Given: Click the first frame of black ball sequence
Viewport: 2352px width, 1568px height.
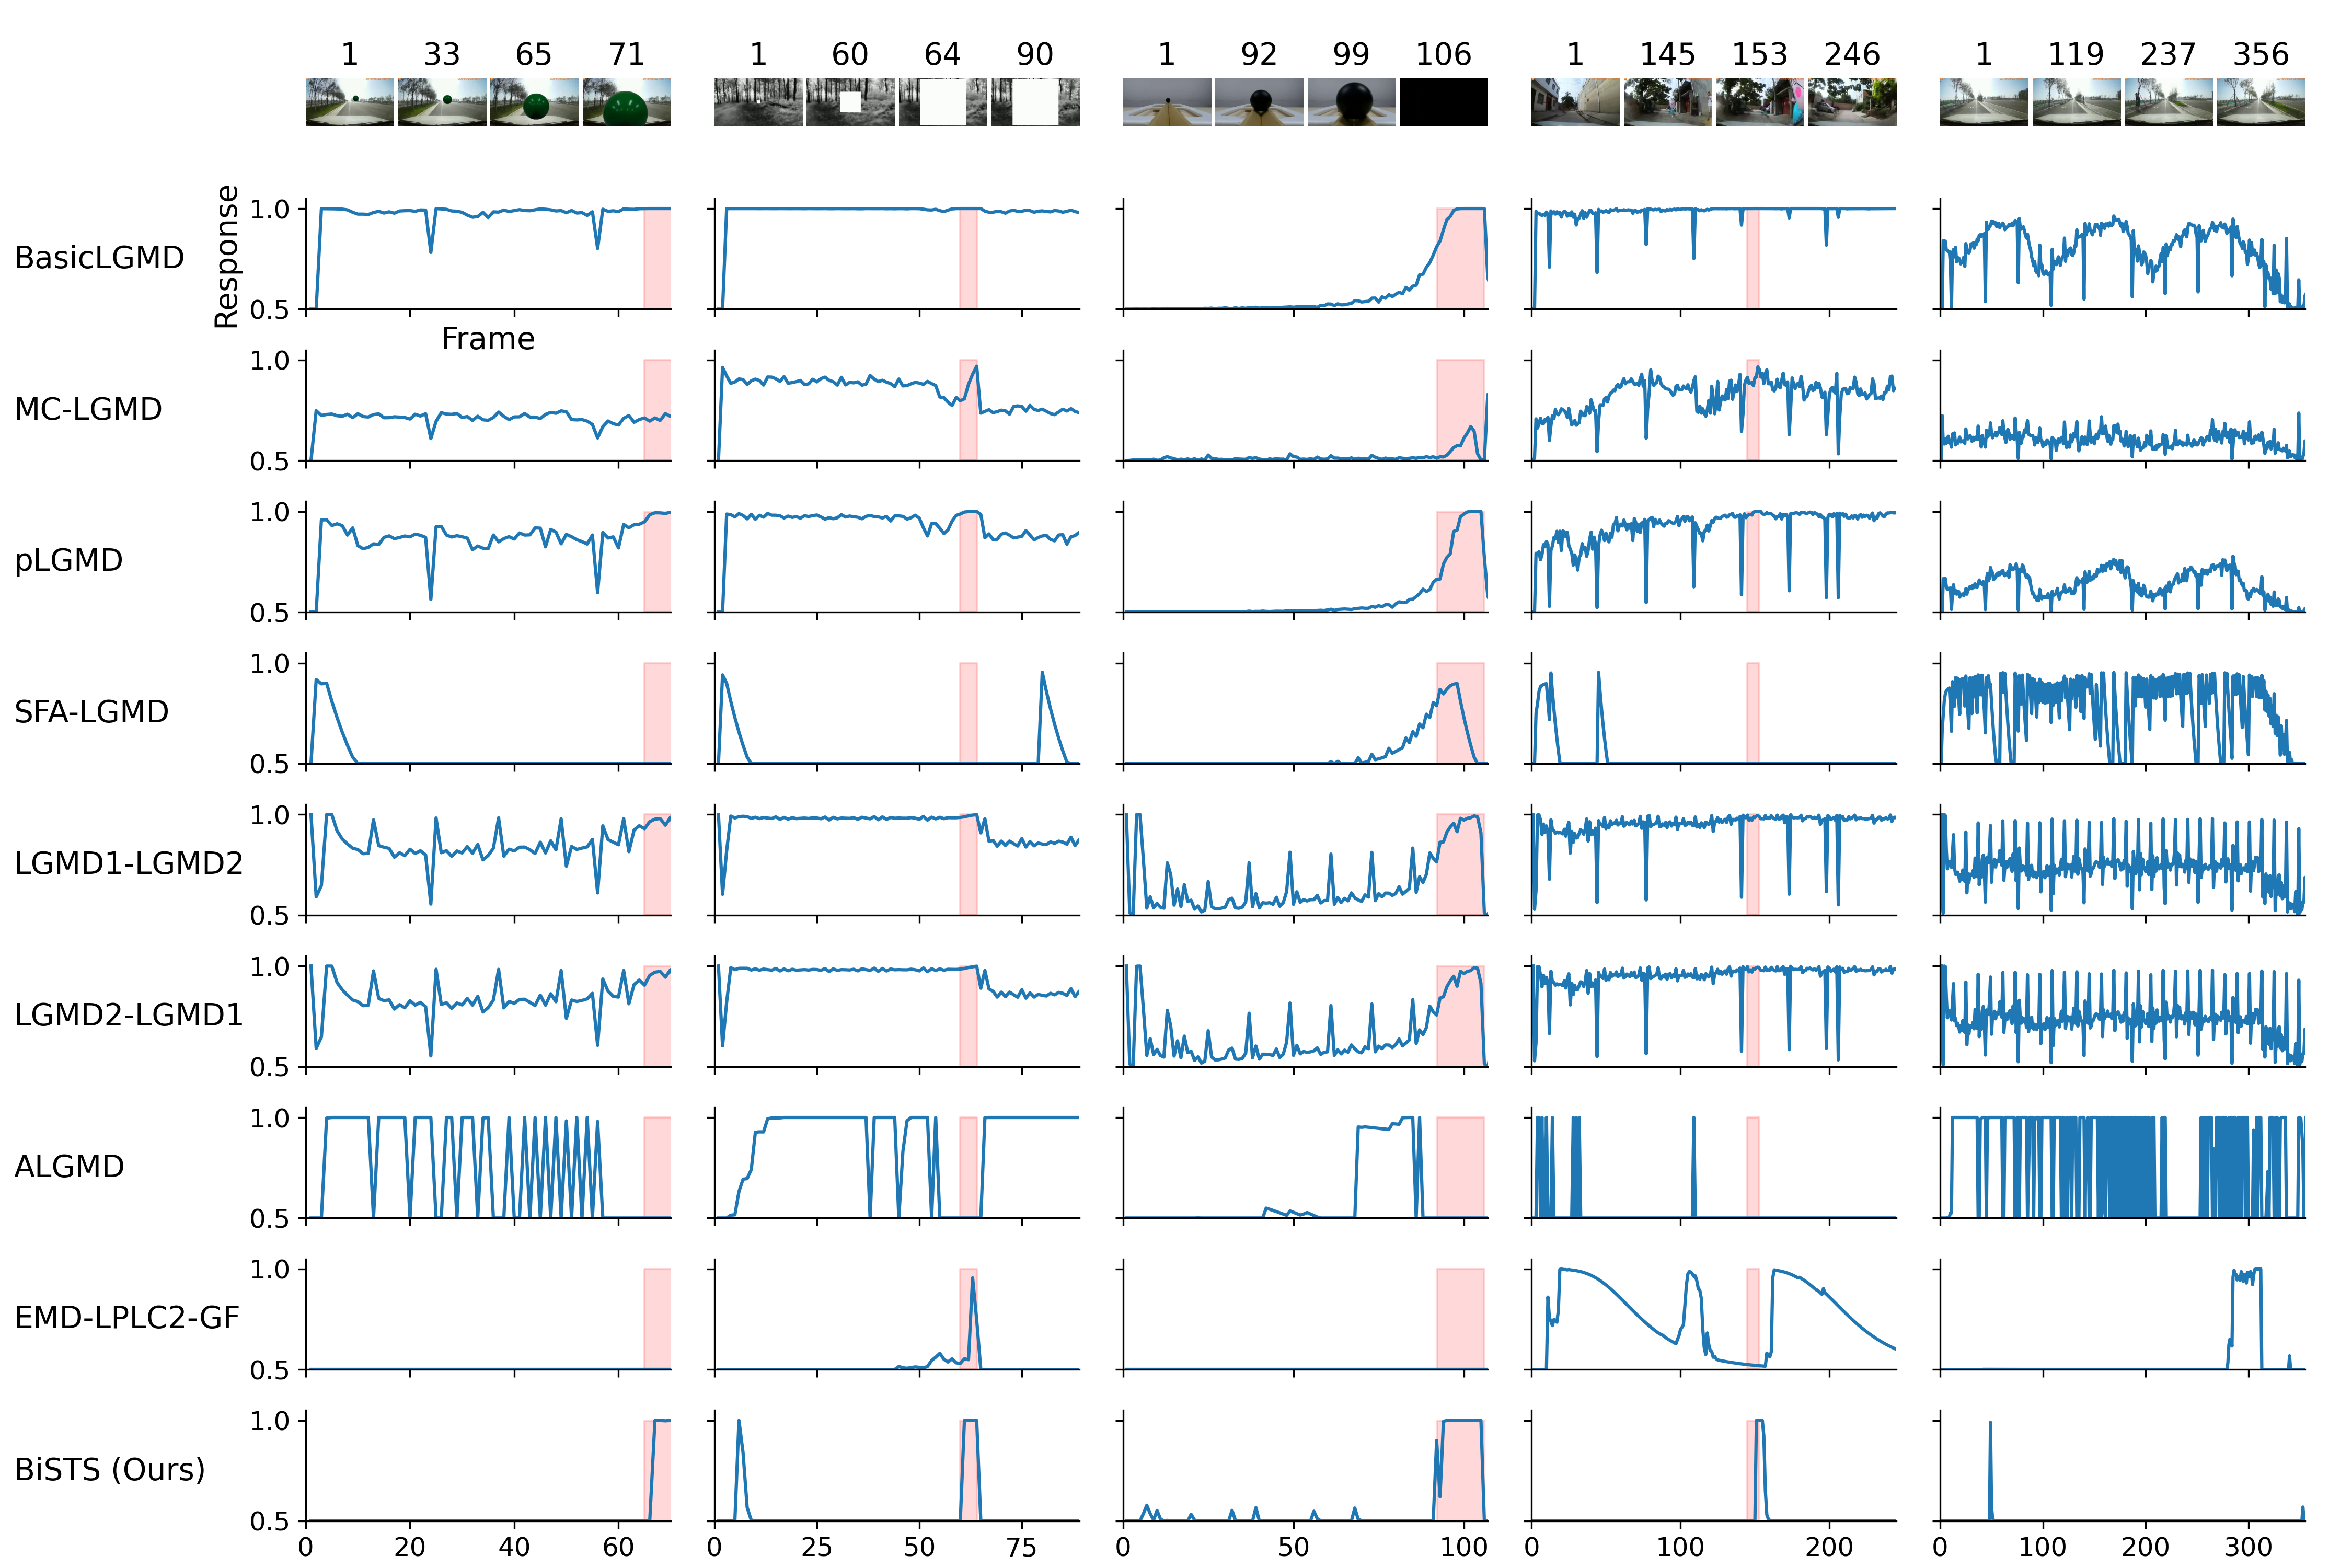Looking at the screenshot, I should pyautogui.click(x=1167, y=102).
